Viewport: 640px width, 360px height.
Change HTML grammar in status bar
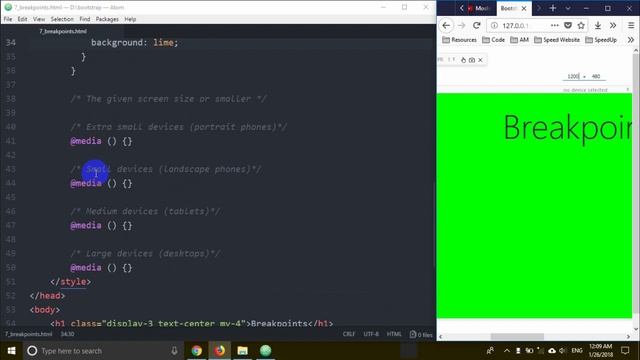tap(394, 334)
